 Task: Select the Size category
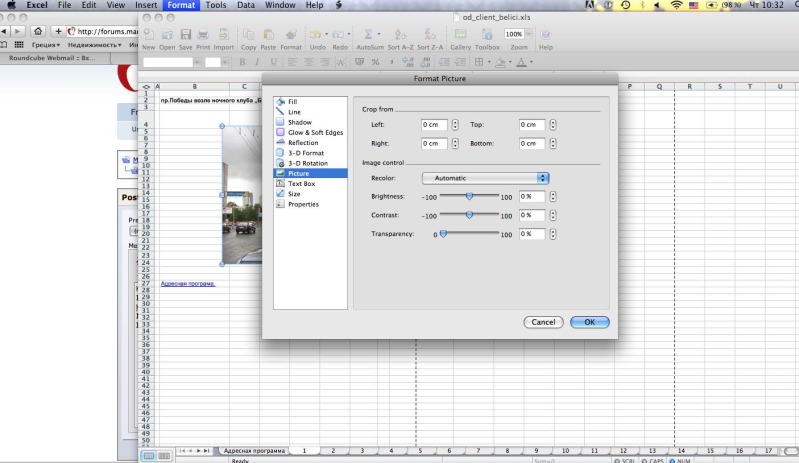pos(294,194)
